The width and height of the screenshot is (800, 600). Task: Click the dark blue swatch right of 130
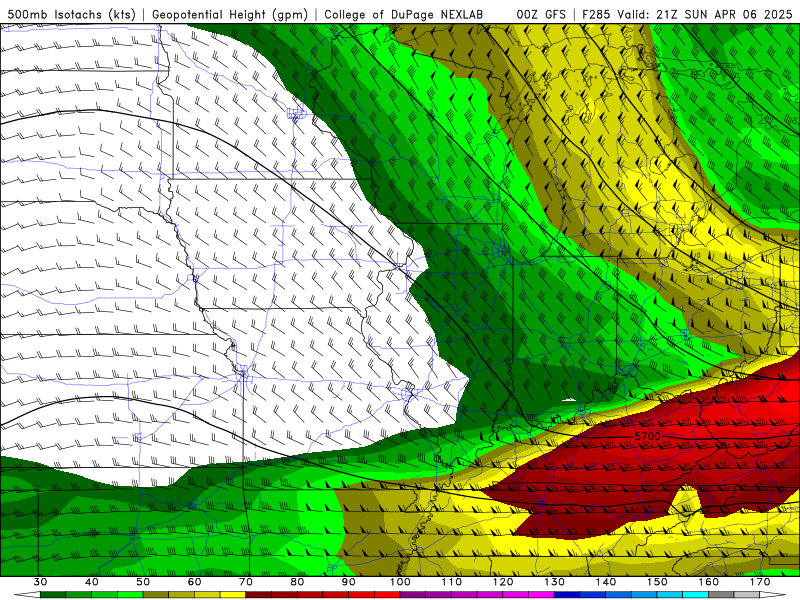tap(567, 595)
